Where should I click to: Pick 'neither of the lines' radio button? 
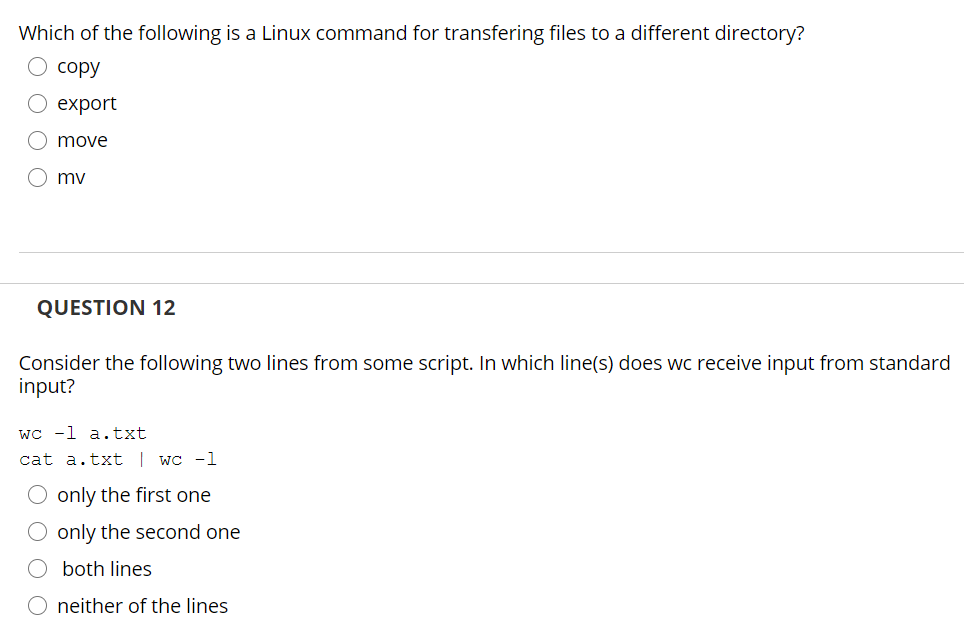coord(37,607)
